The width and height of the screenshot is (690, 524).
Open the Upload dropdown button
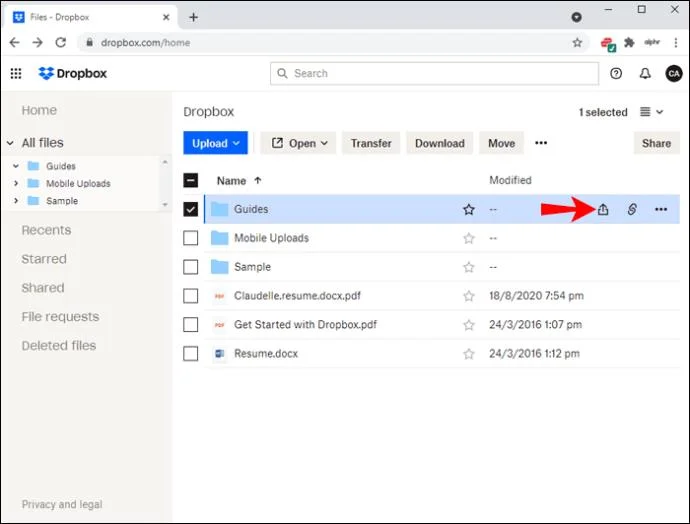(x=216, y=143)
